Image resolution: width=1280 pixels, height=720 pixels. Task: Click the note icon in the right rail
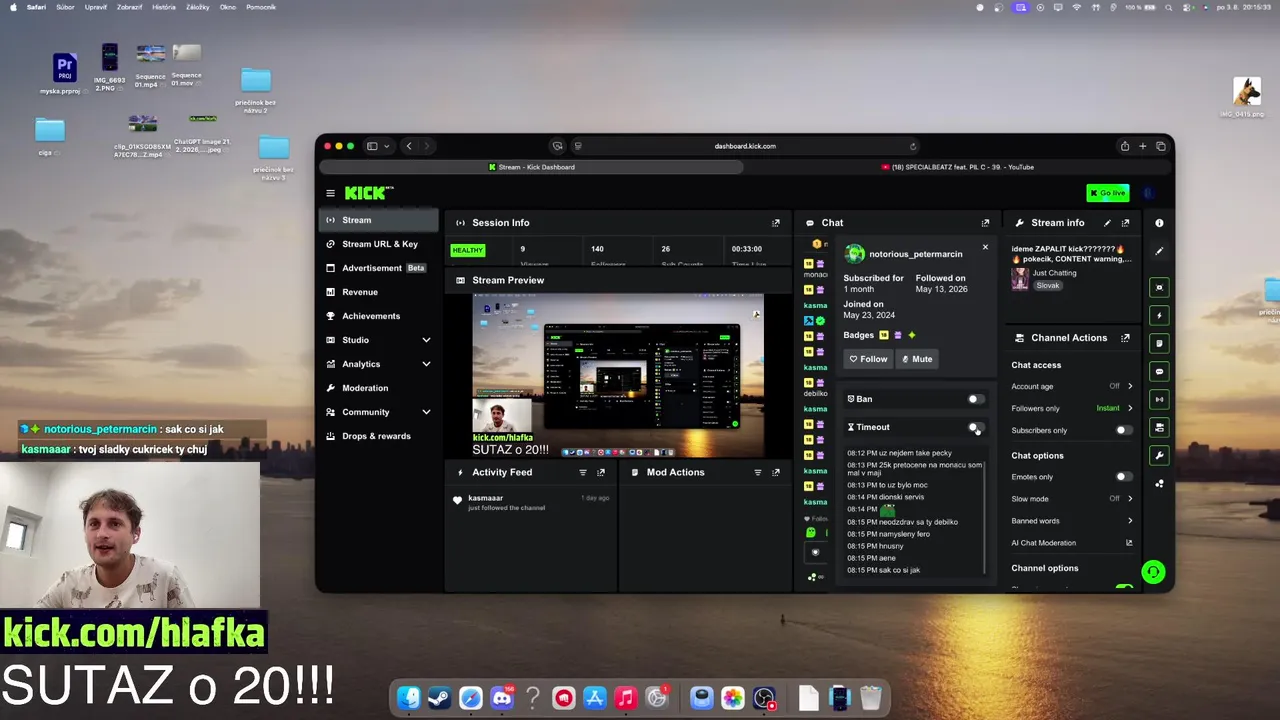(1159, 343)
